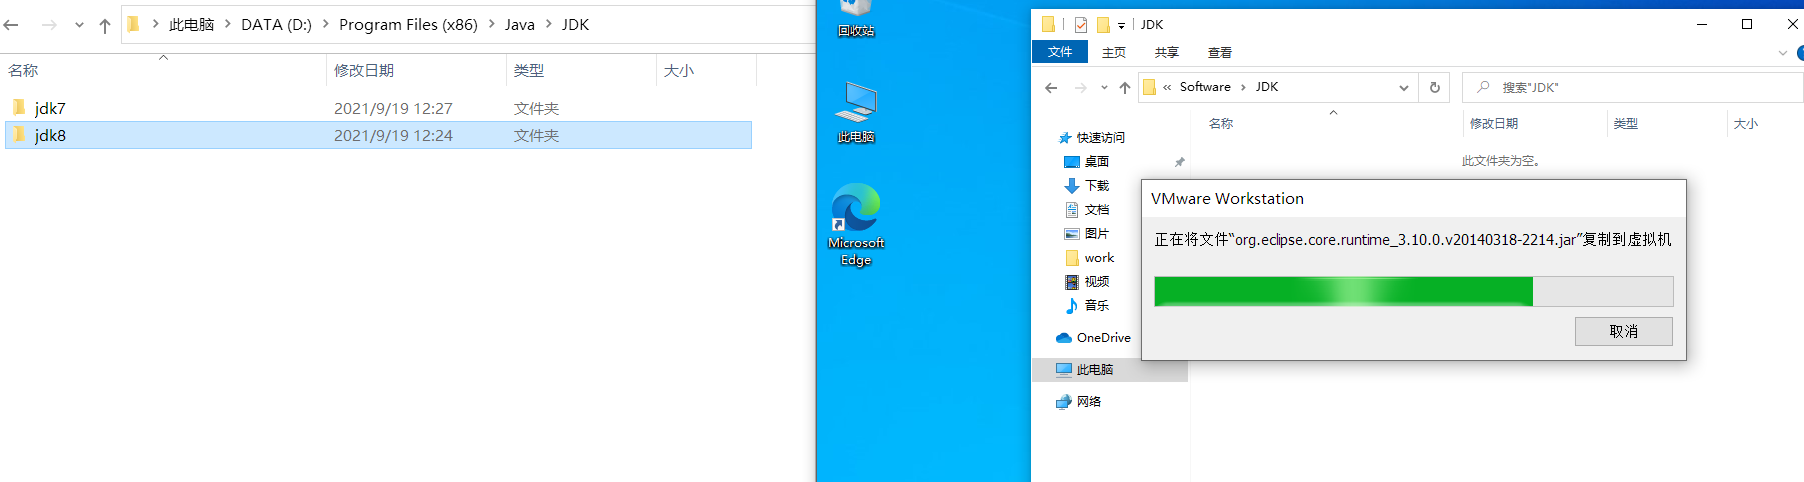This screenshot has width=1804, height=482.
Task: Select the jdk8 folder row
Action: (378, 135)
